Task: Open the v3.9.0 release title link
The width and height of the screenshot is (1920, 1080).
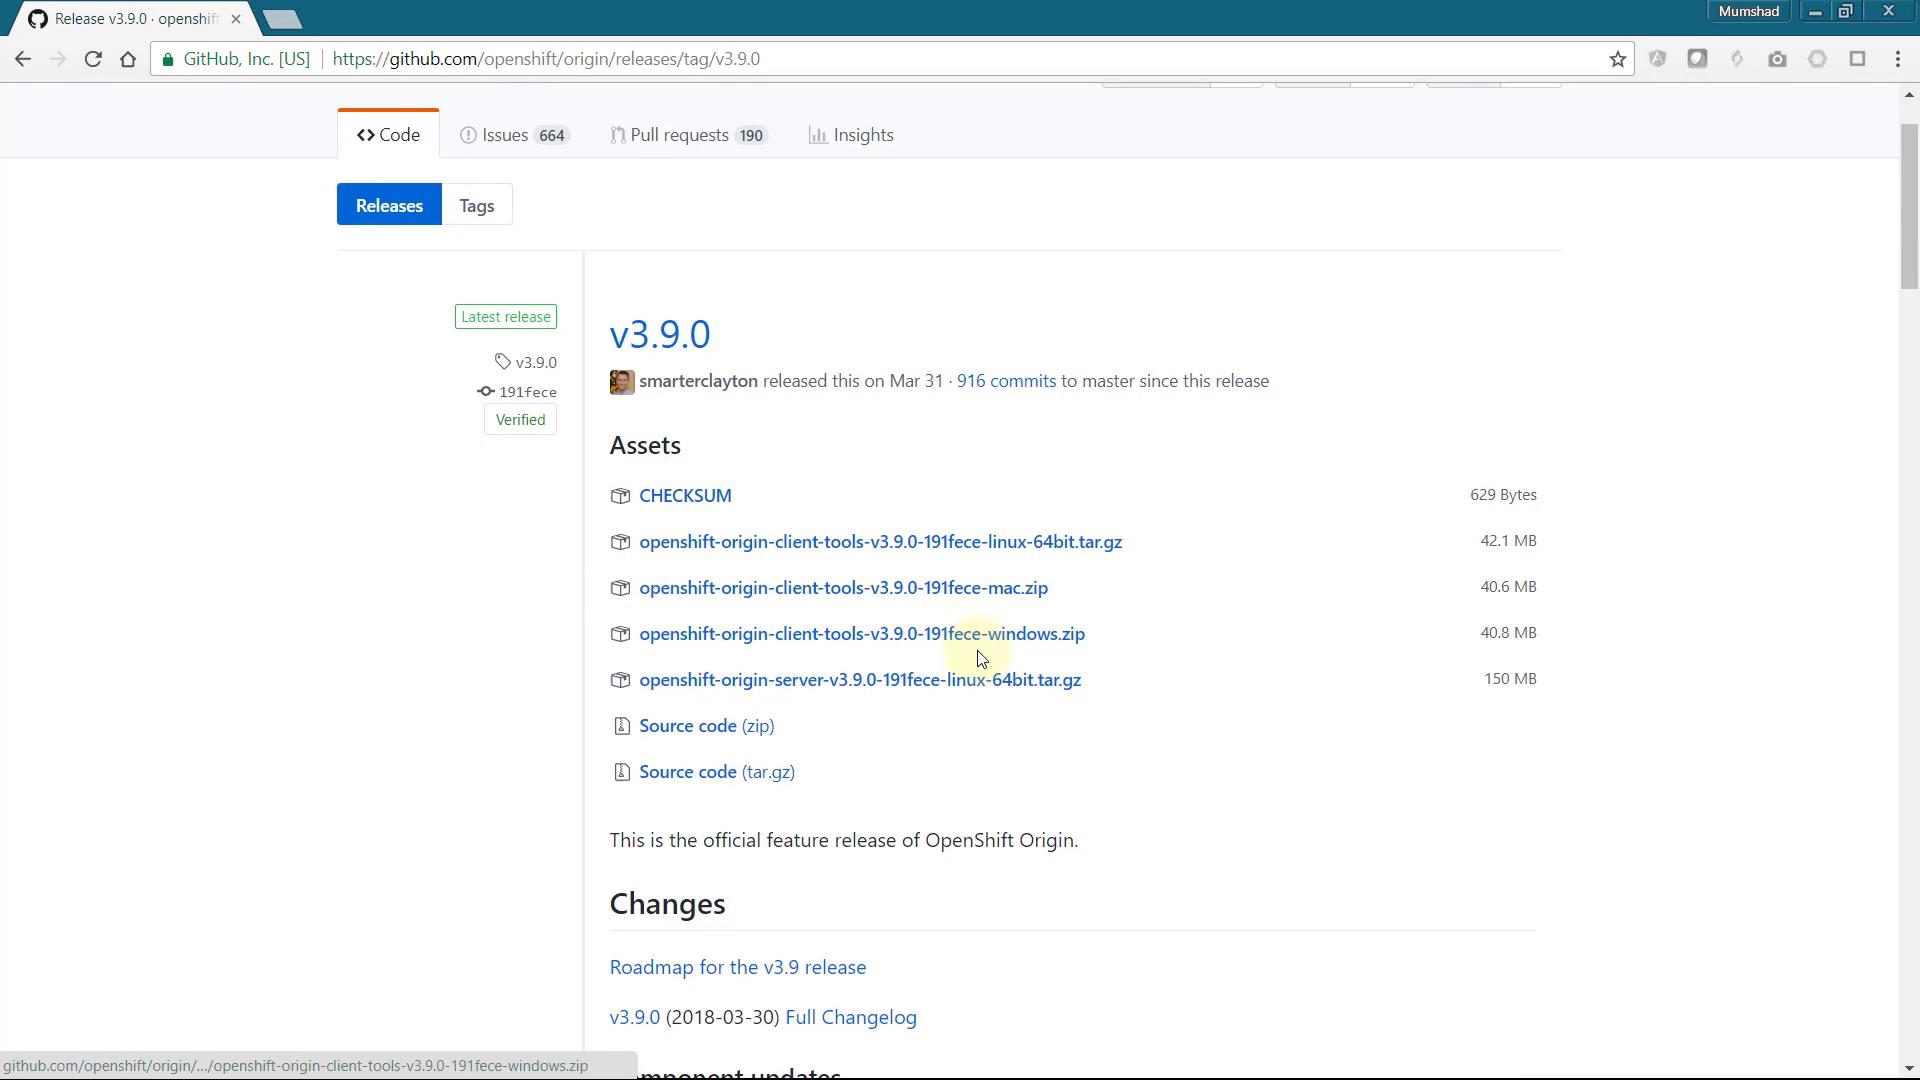Action: point(660,334)
